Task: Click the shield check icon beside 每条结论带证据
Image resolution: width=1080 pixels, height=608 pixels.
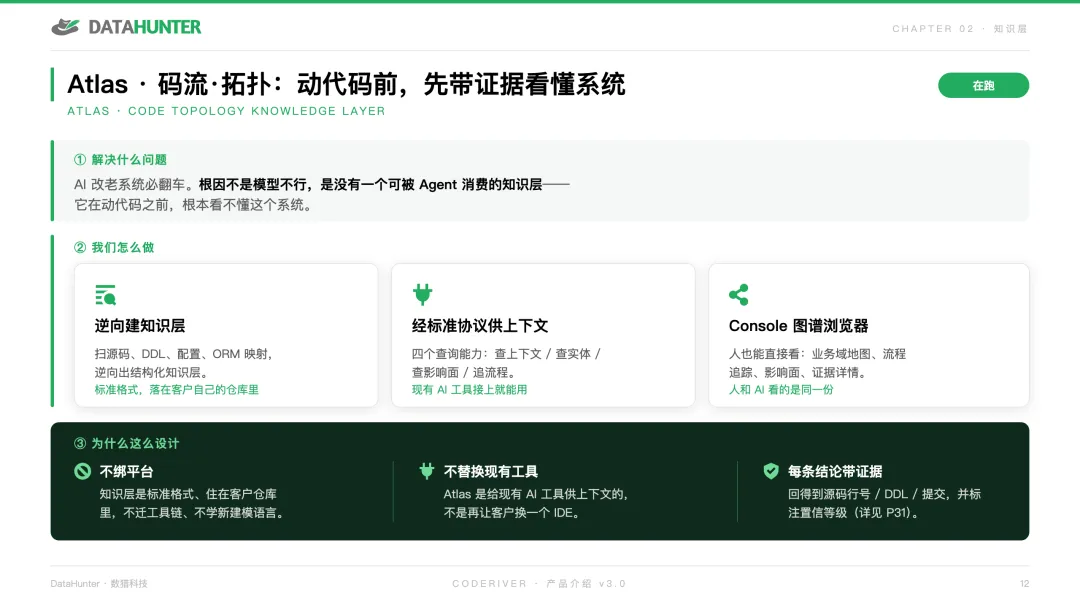Action: [771, 471]
